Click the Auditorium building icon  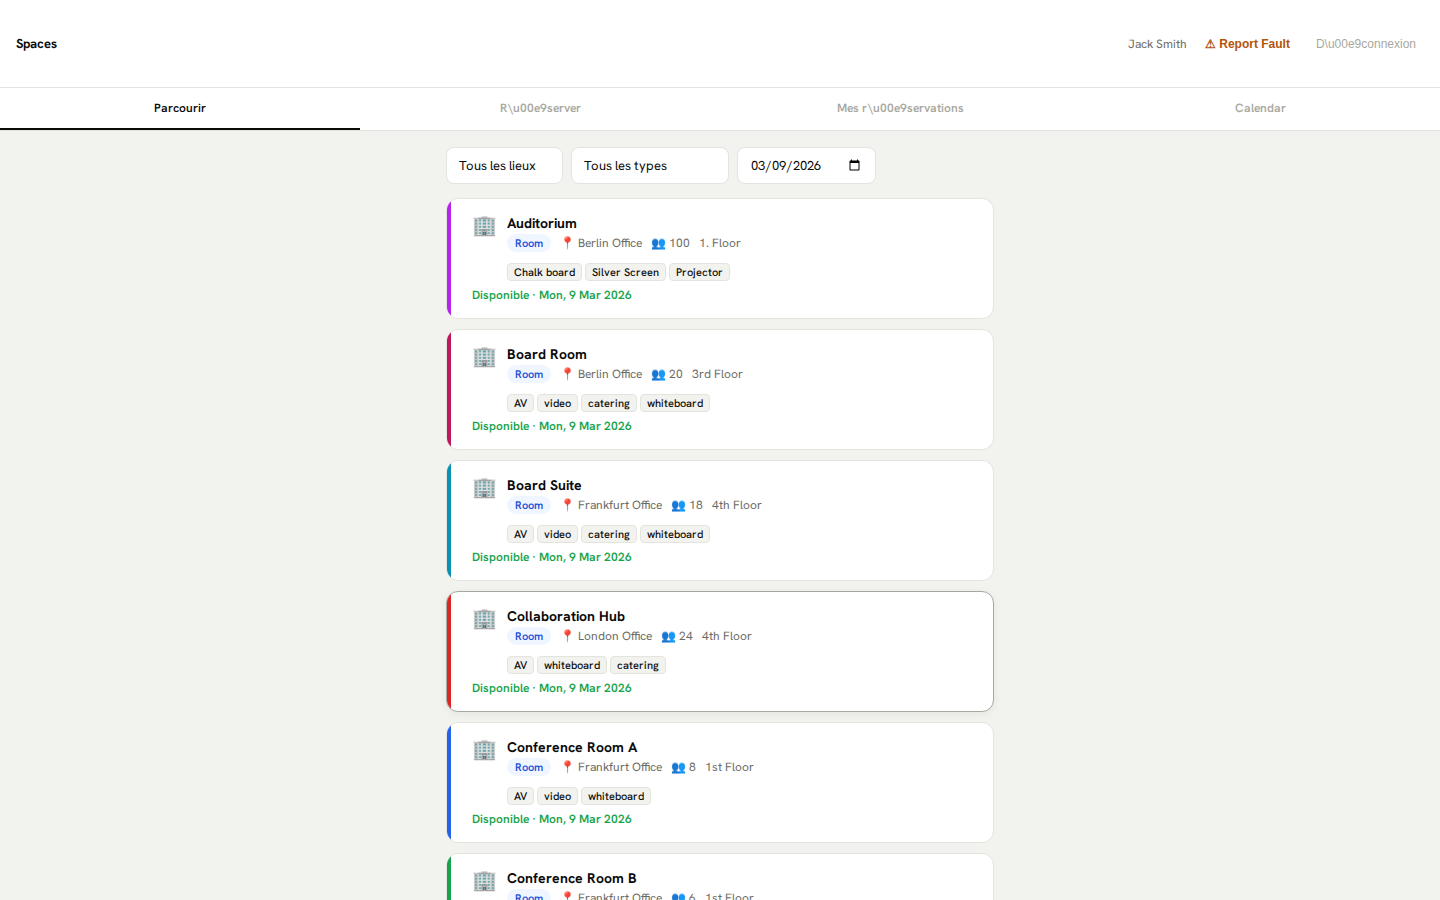pyautogui.click(x=484, y=226)
